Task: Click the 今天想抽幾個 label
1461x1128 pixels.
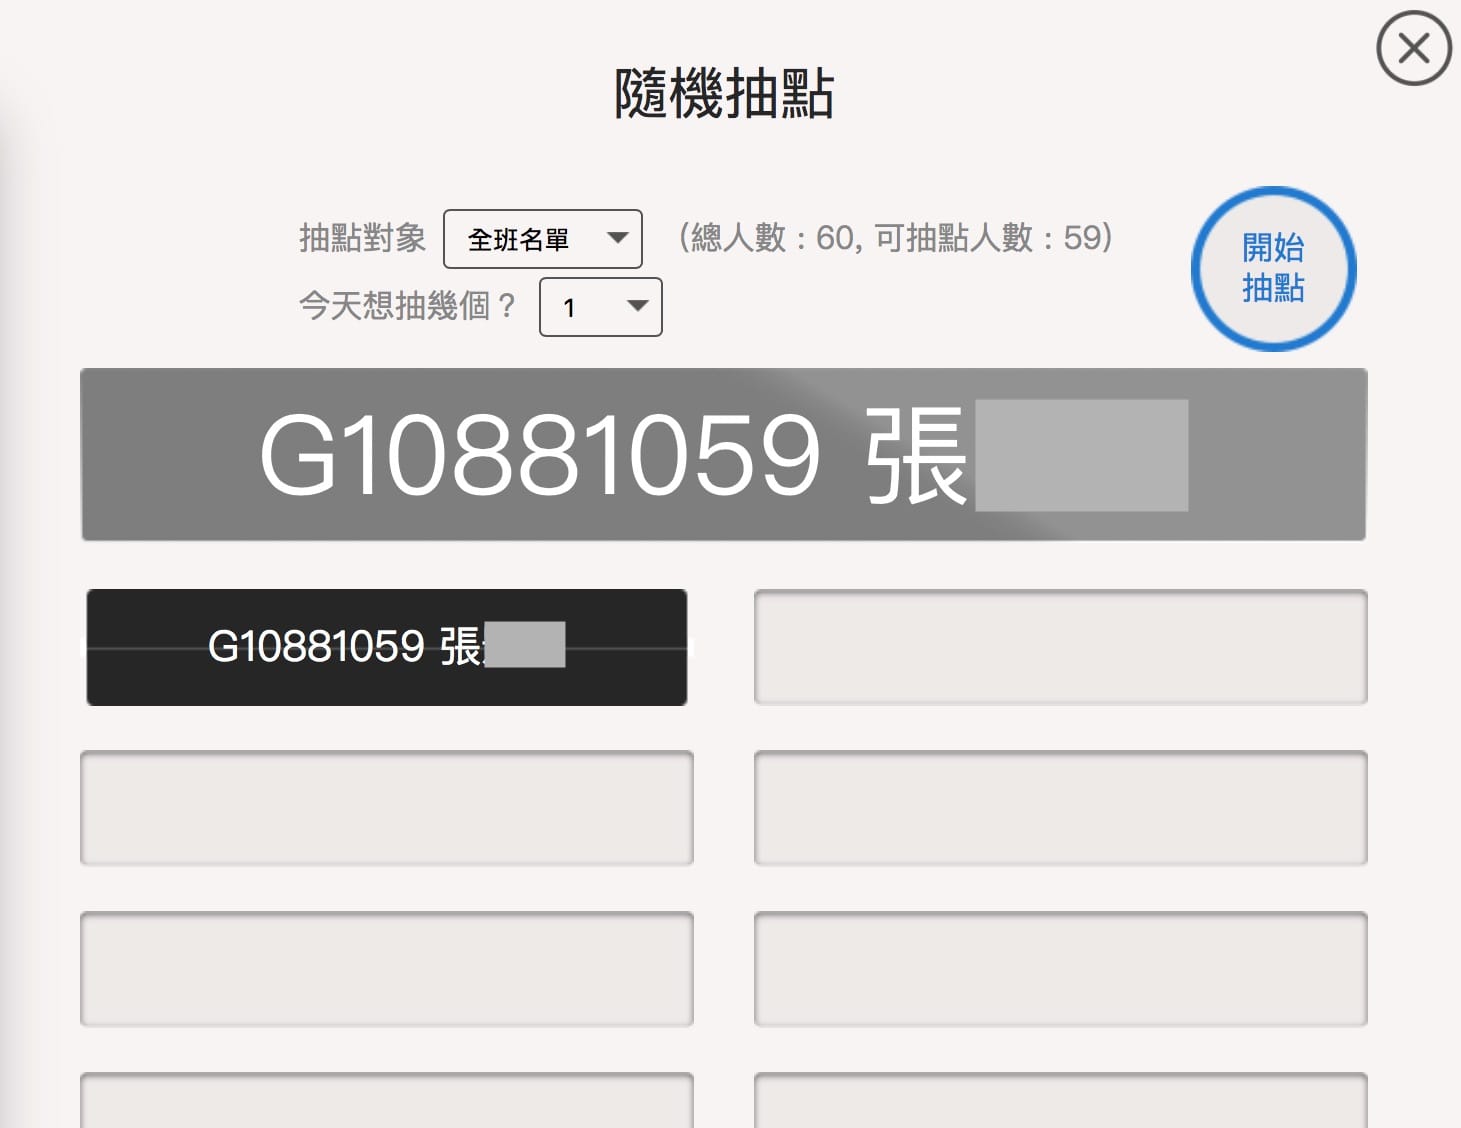Action: click(406, 306)
